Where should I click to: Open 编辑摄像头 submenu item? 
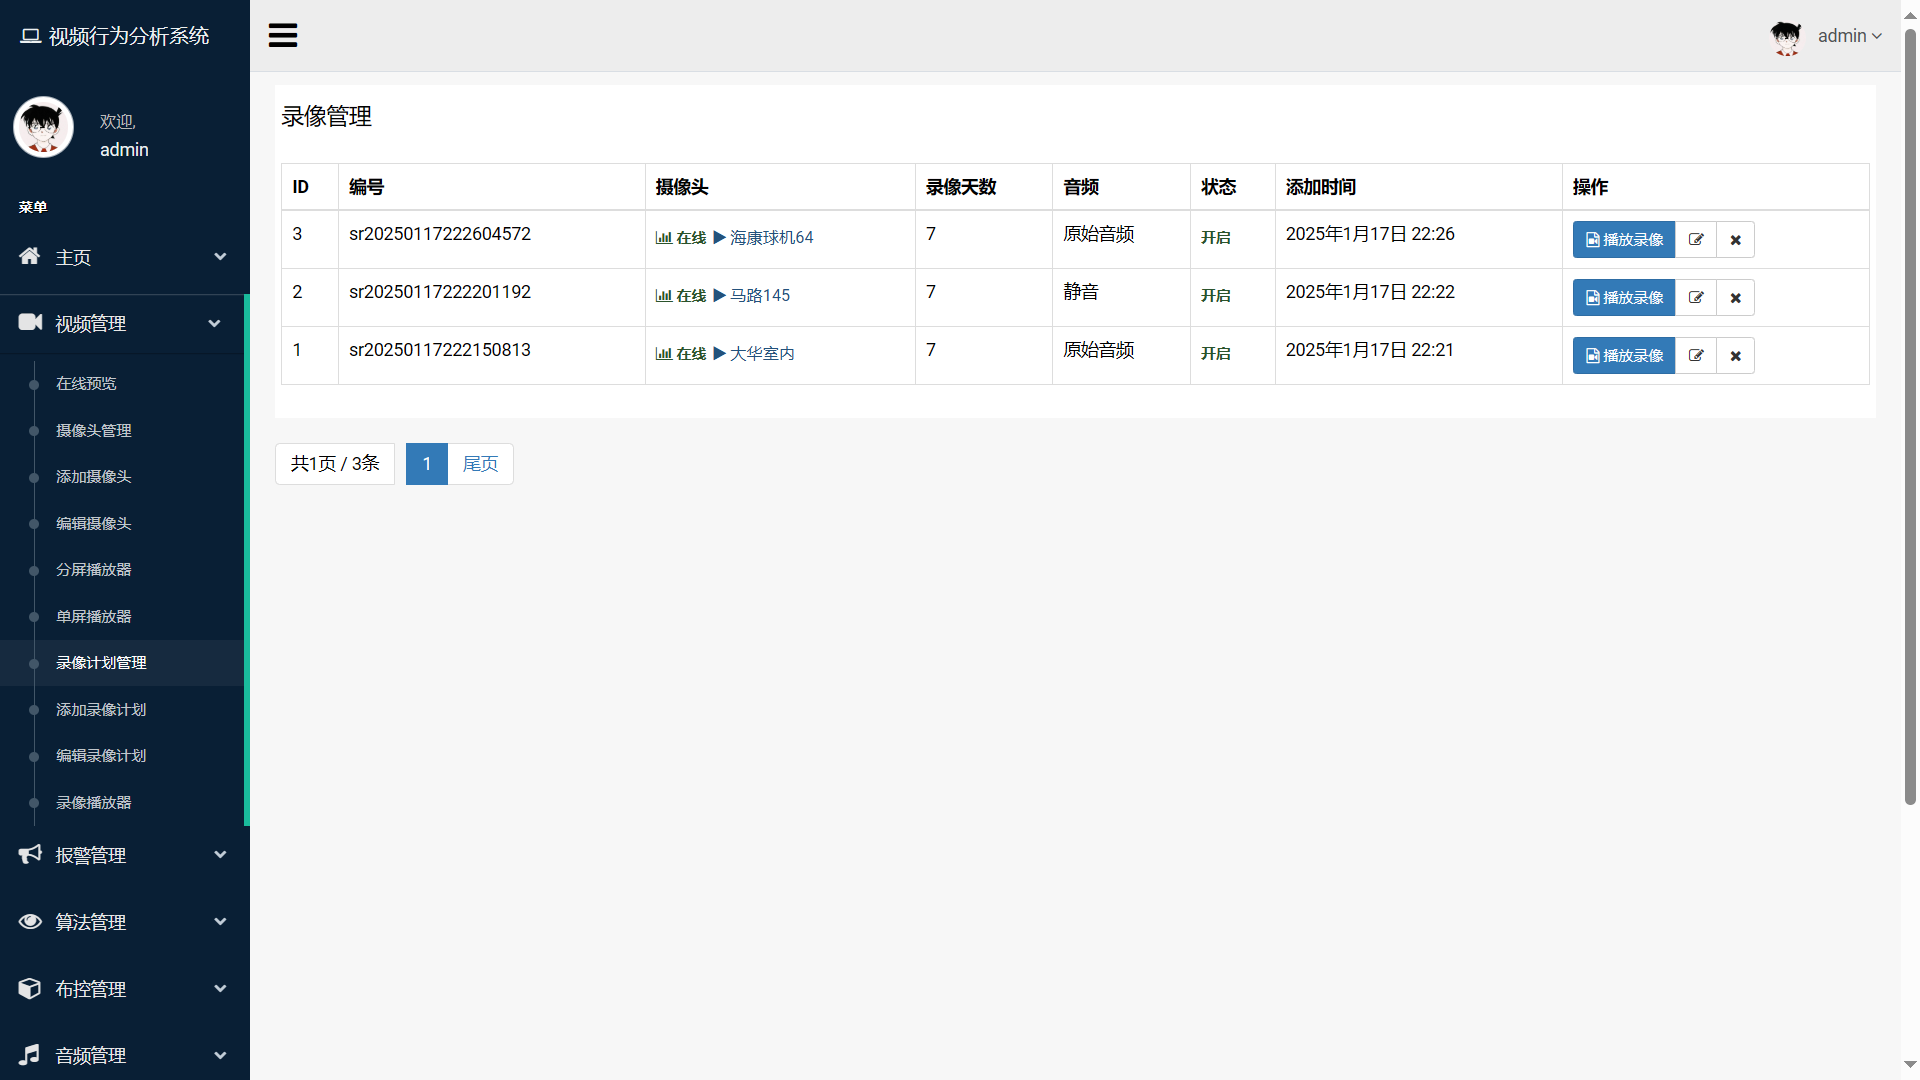coord(94,524)
